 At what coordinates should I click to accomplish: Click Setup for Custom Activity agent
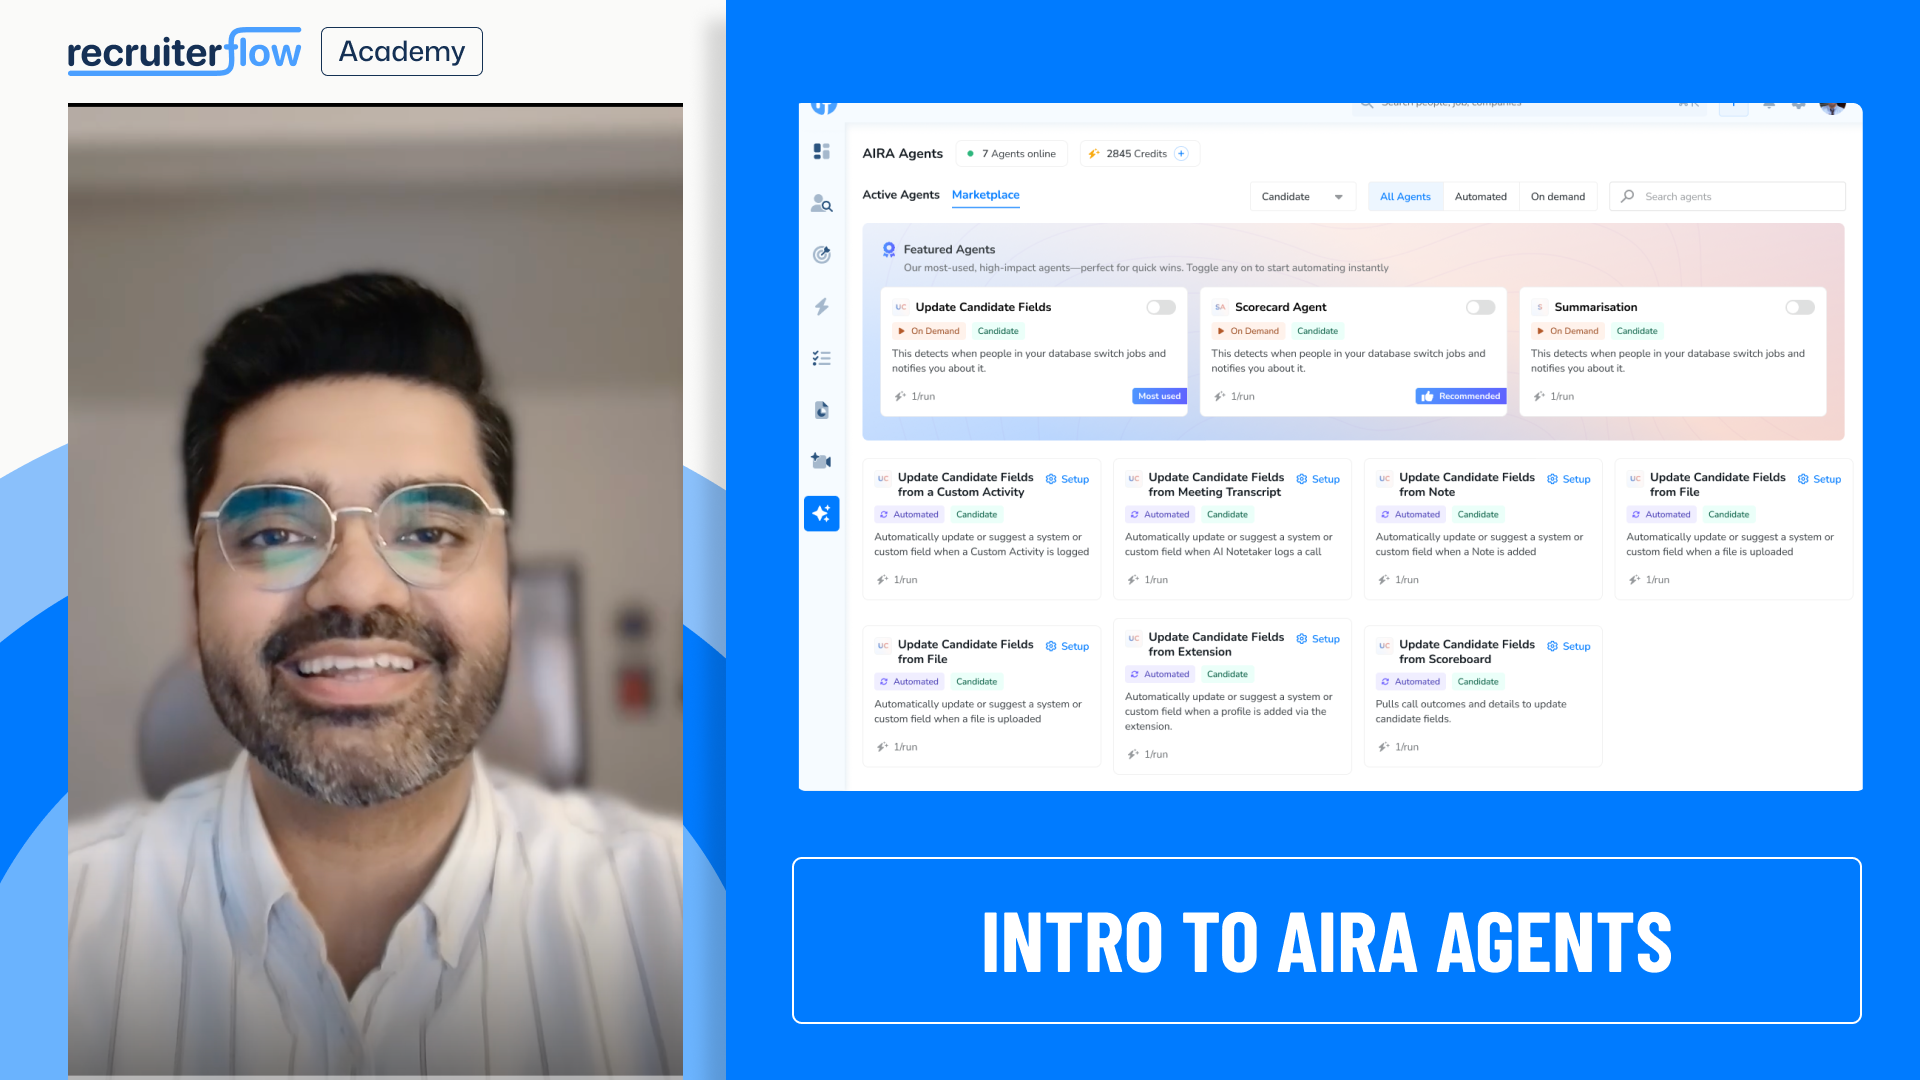(1067, 480)
